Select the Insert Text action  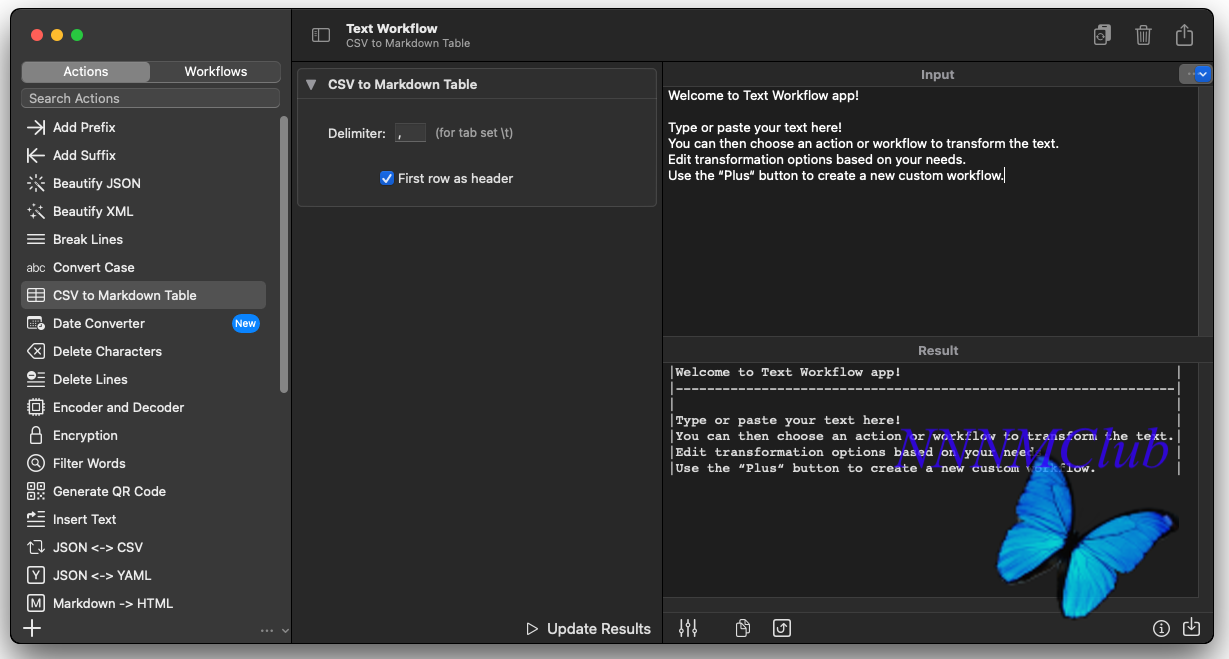(x=144, y=519)
